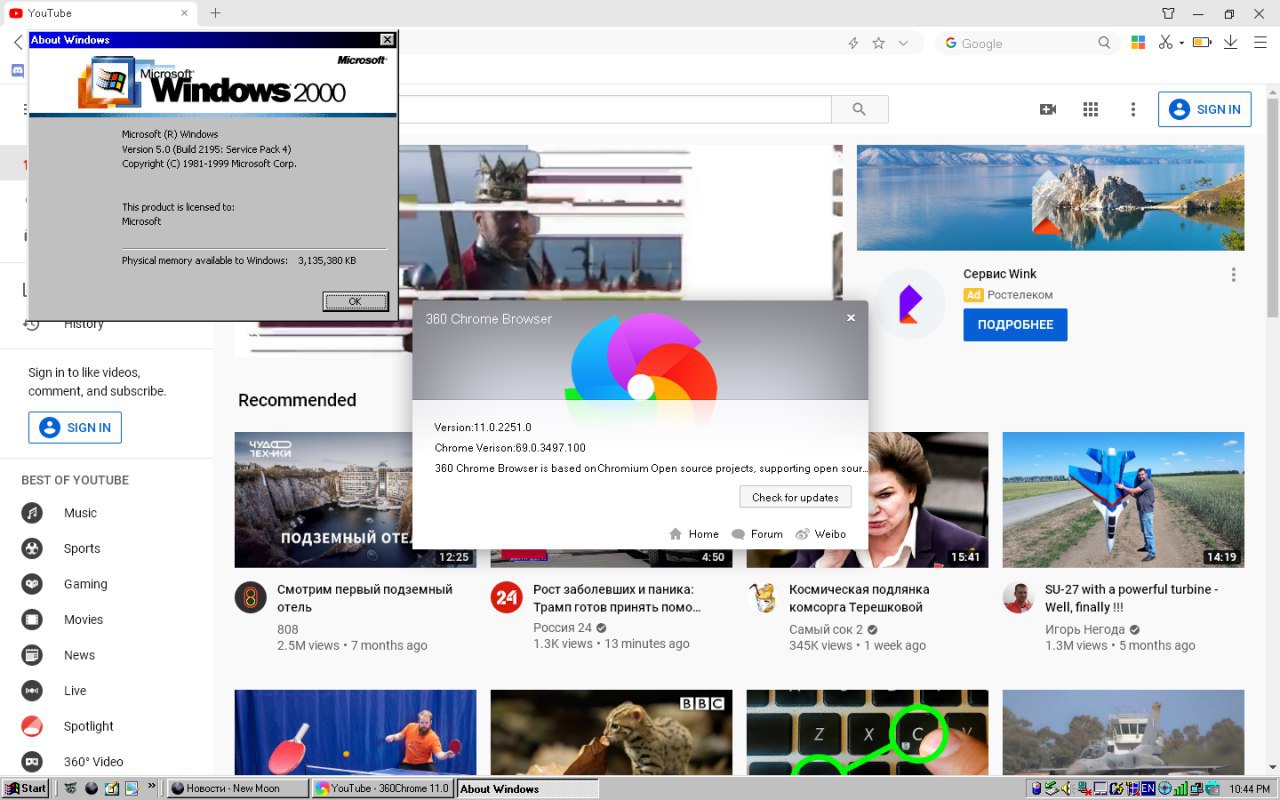Open the YouTube apps grid icon
The width and height of the screenshot is (1280, 800).
(x=1091, y=109)
